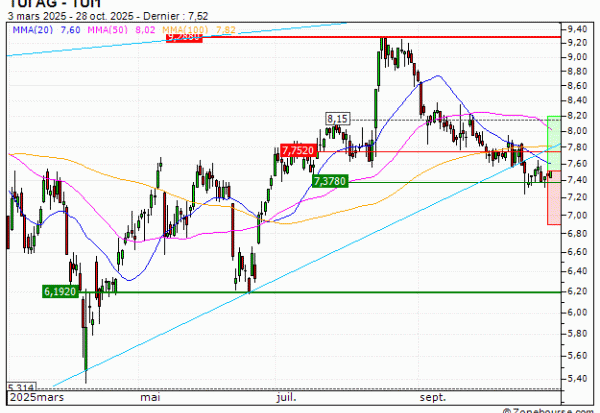Click the 5,314 low price label
The image size is (600, 413).
(x=20, y=387)
